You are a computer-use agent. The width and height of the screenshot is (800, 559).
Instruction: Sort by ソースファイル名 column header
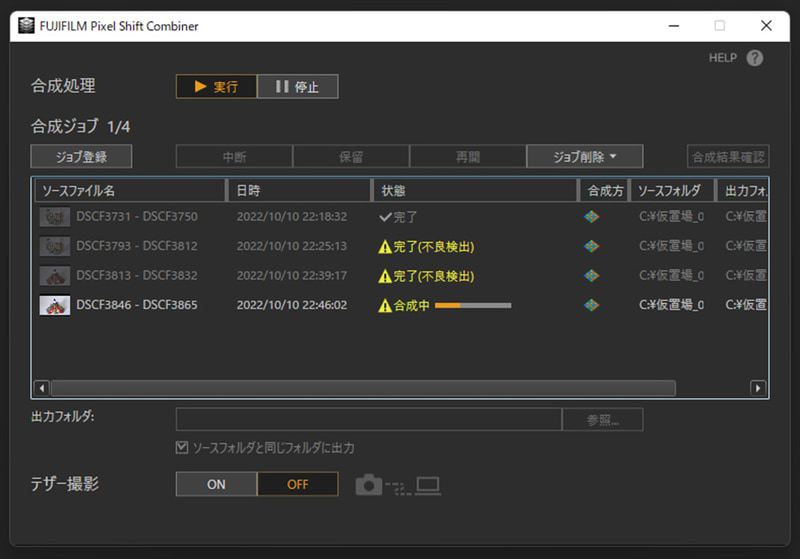(x=130, y=191)
